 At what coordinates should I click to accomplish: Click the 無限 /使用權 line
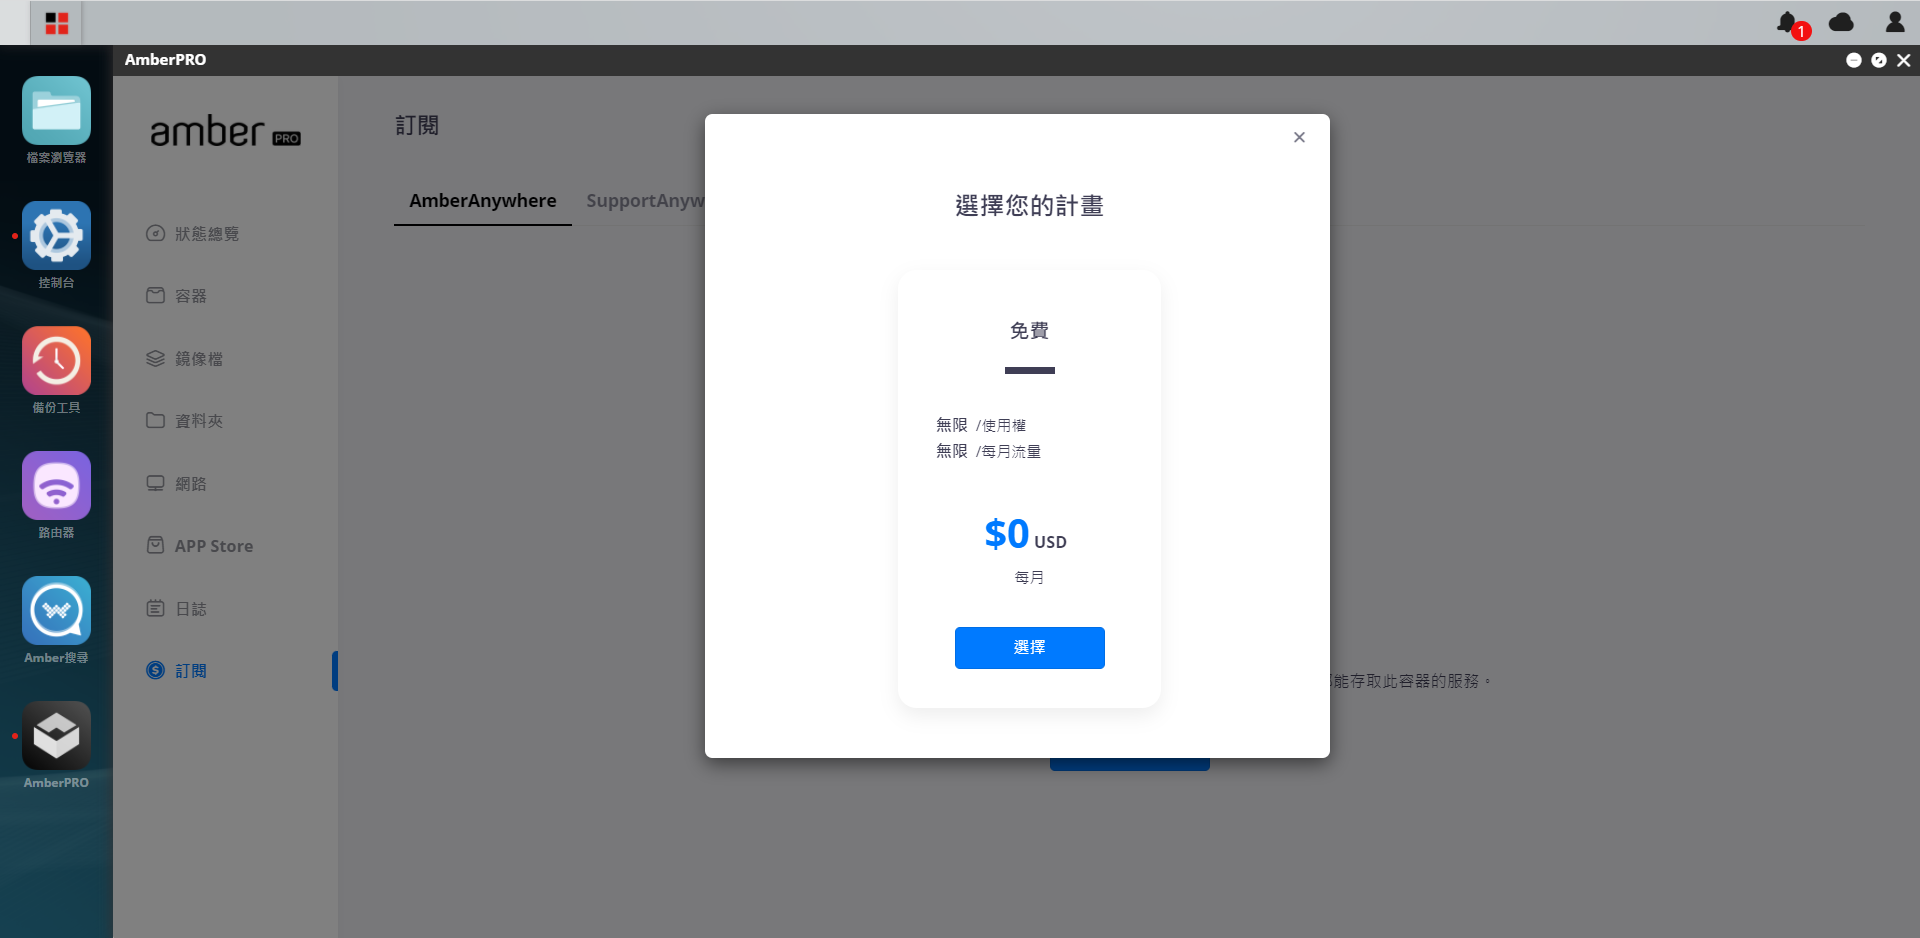tap(981, 425)
